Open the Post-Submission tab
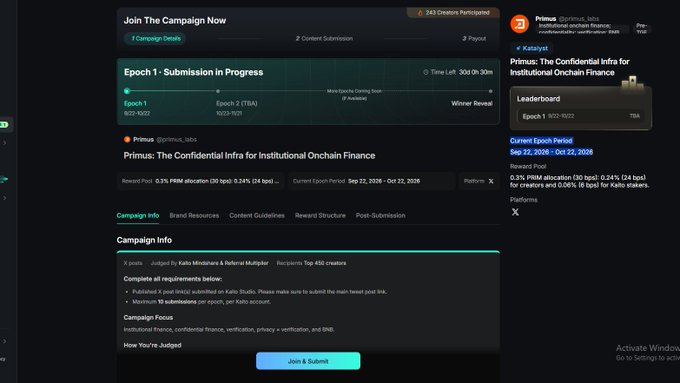This screenshot has width=680, height=383. (x=380, y=216)
